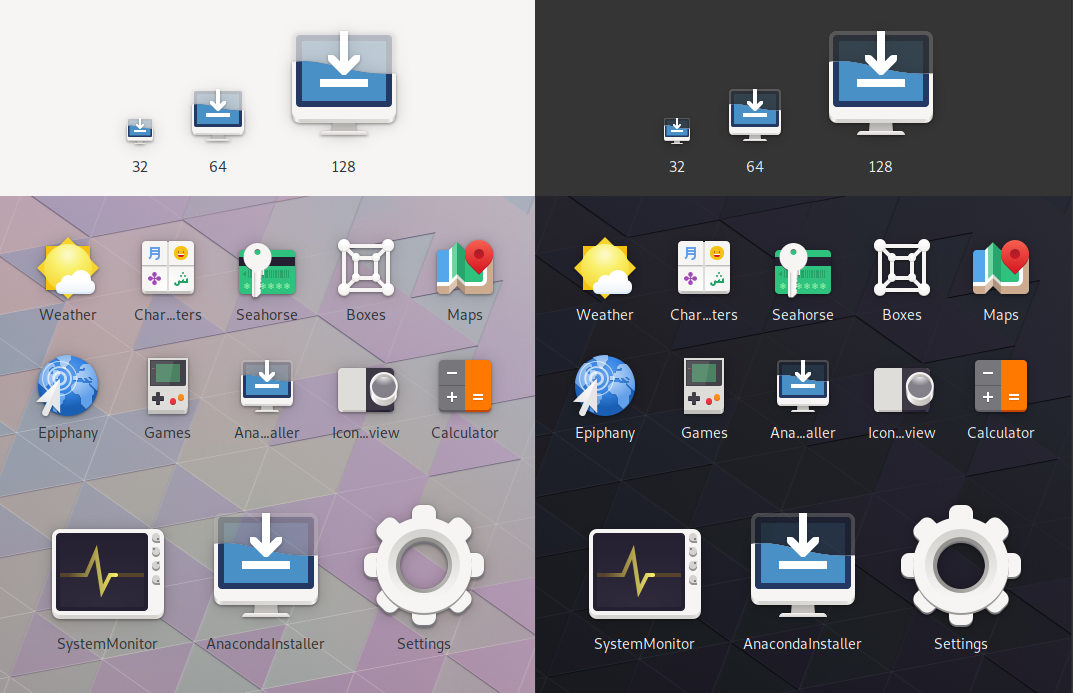Open Calculator icon in the light panel
This screenshot has height=693, width=1073.
pos(465,386)
